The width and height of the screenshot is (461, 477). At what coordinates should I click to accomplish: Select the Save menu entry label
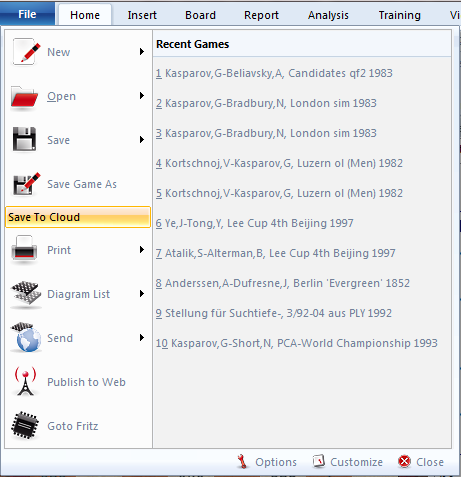58,140
